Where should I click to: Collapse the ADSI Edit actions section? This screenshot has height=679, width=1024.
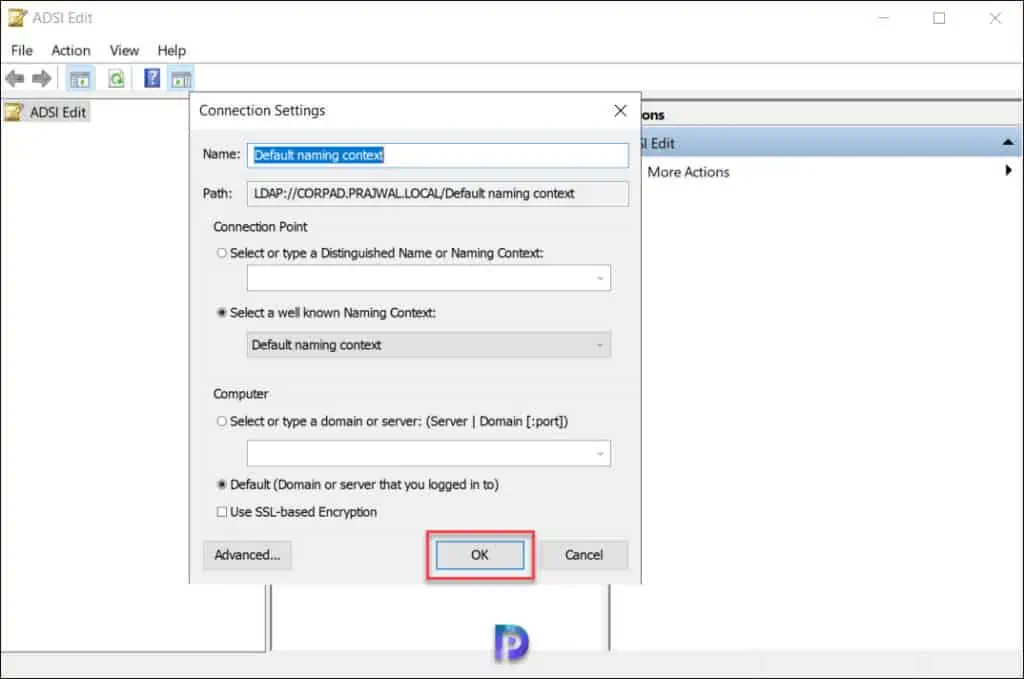tap(1008, 142)
